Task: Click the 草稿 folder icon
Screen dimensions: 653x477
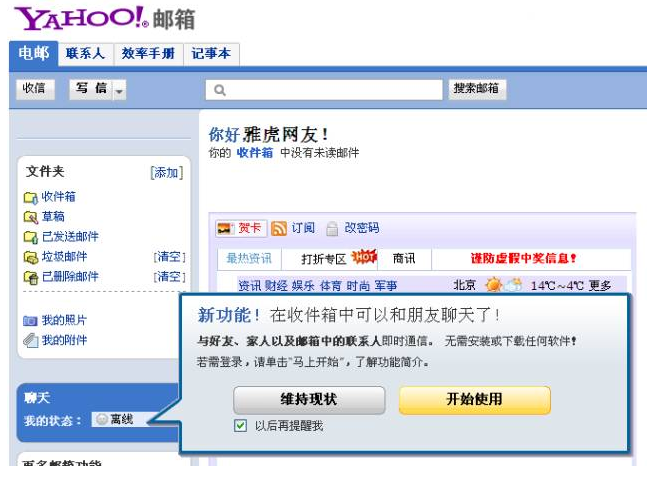Action: (x=30, y=217)
